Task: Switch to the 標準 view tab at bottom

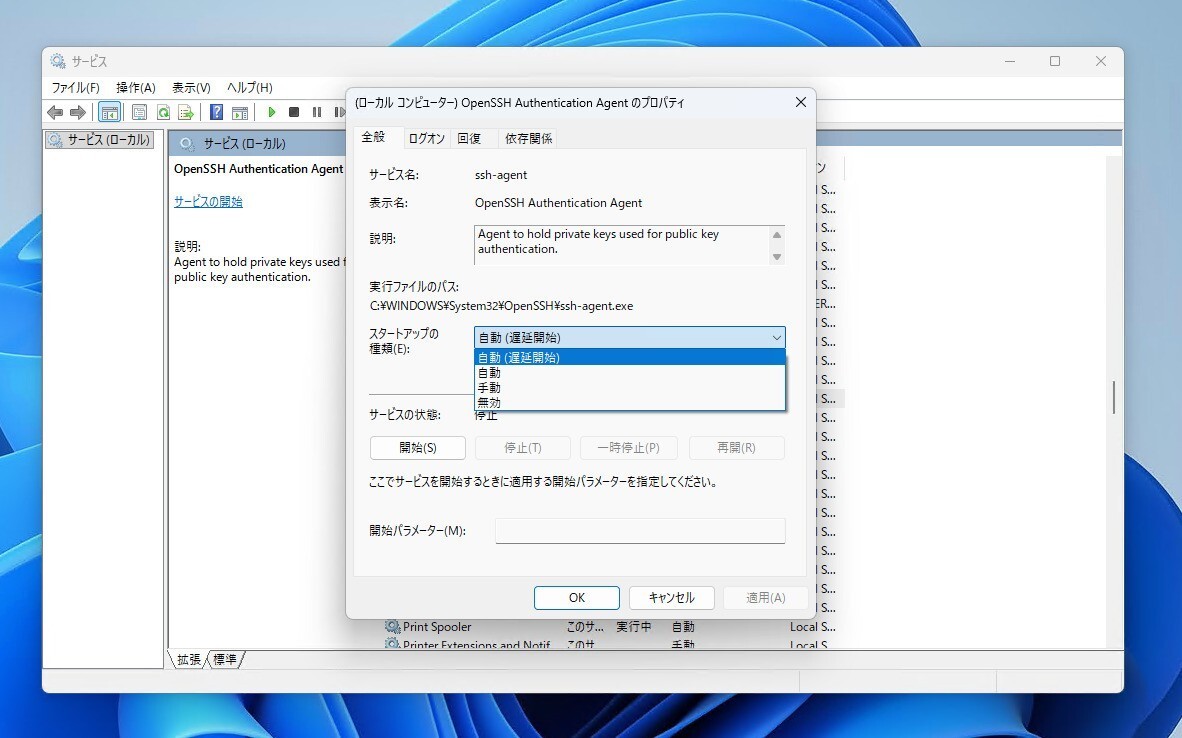Action: [x=225, y=659]
